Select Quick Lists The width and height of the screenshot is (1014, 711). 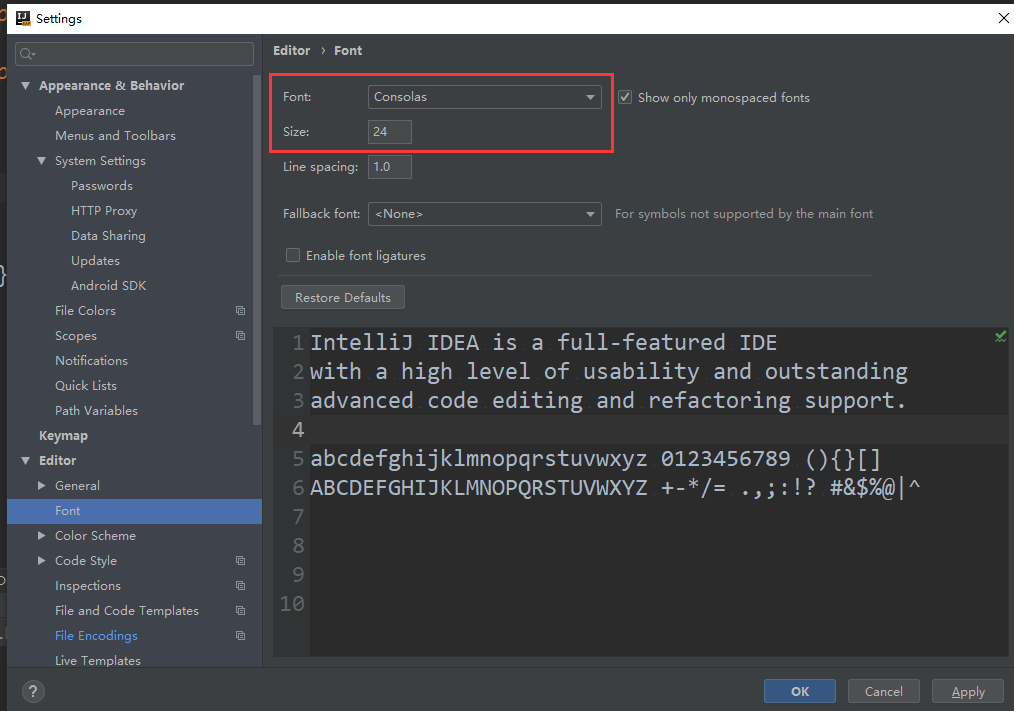[85, 386]
